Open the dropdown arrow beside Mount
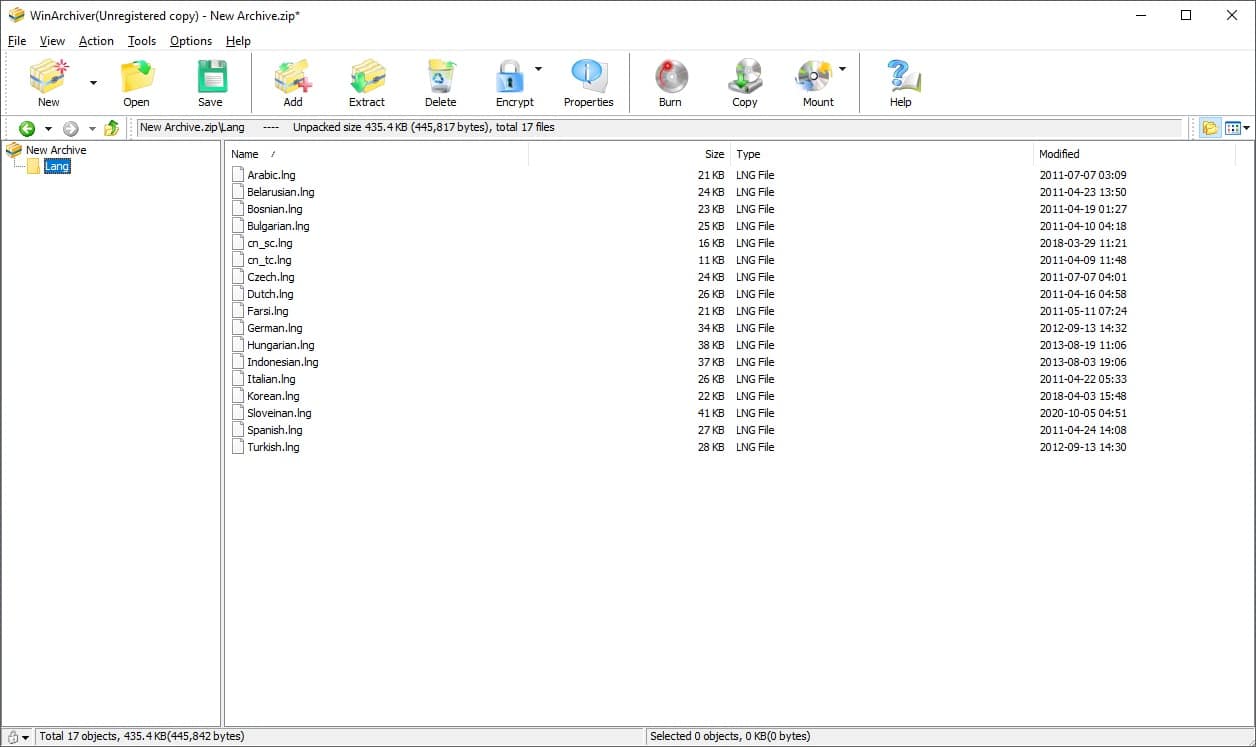 [842, 69]
